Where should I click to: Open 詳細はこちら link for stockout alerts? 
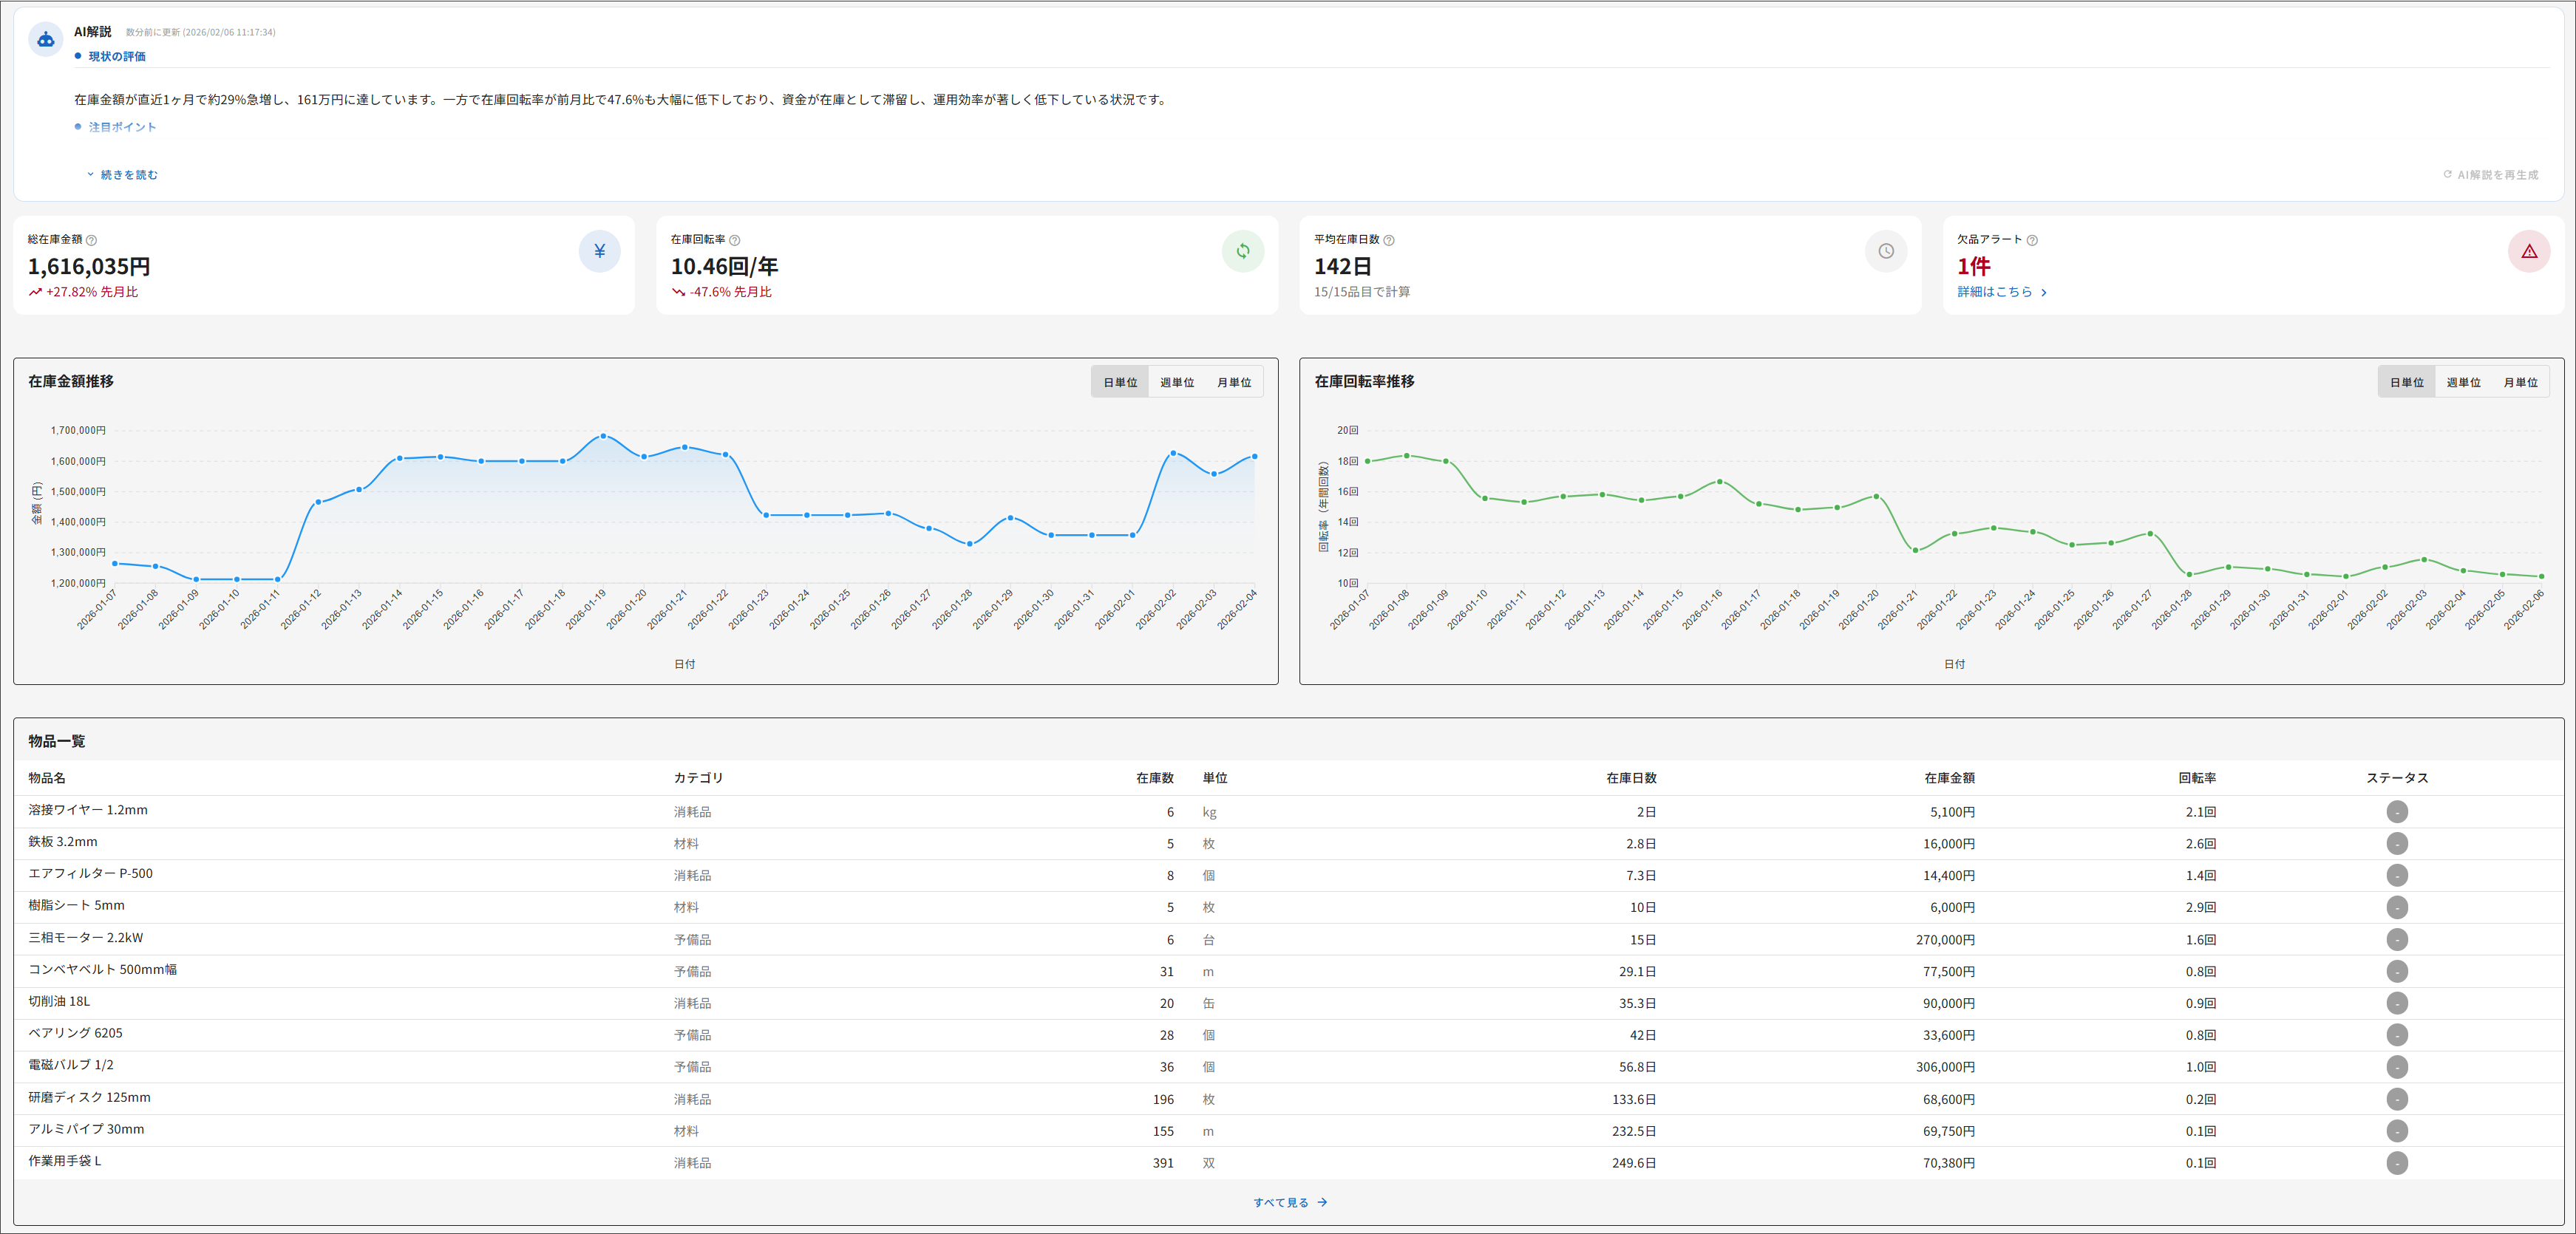tap(2002, 292)
